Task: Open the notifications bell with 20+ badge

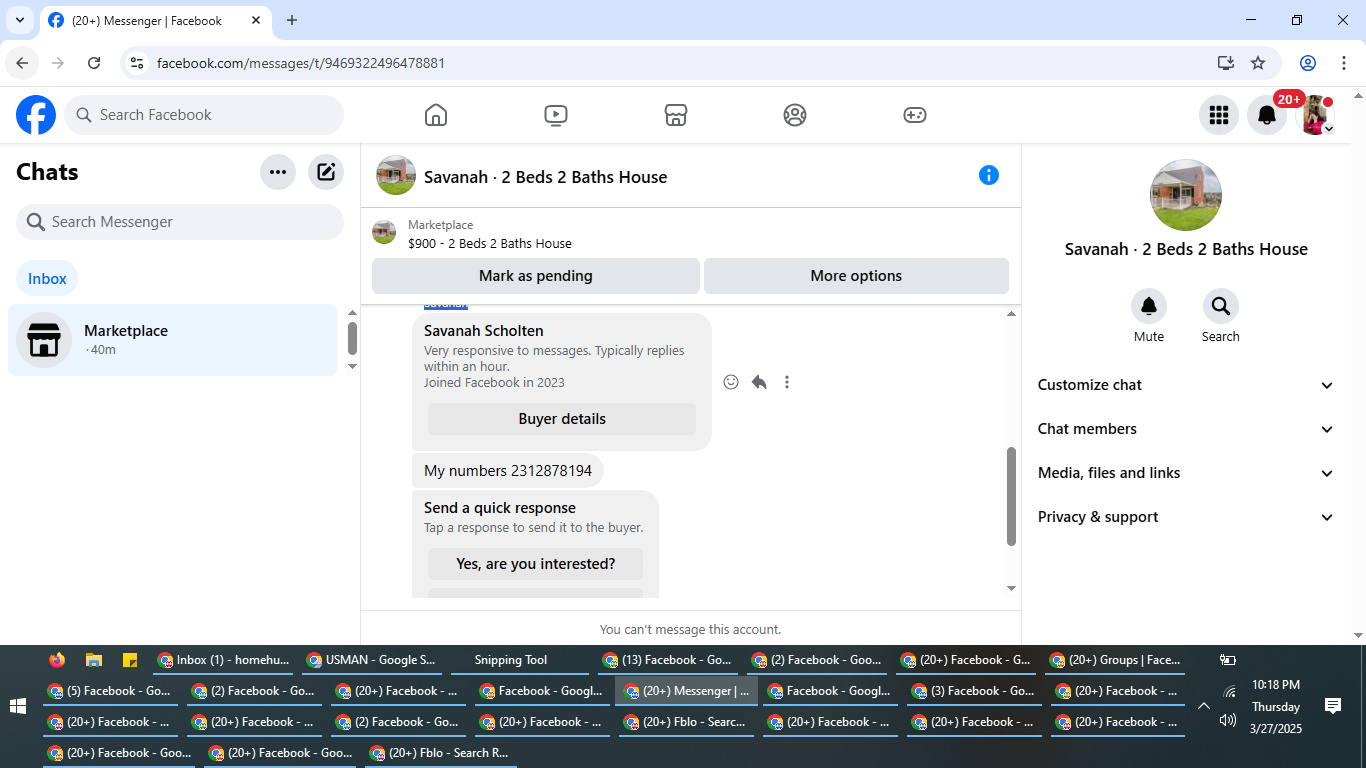Action: (1267, 115)
